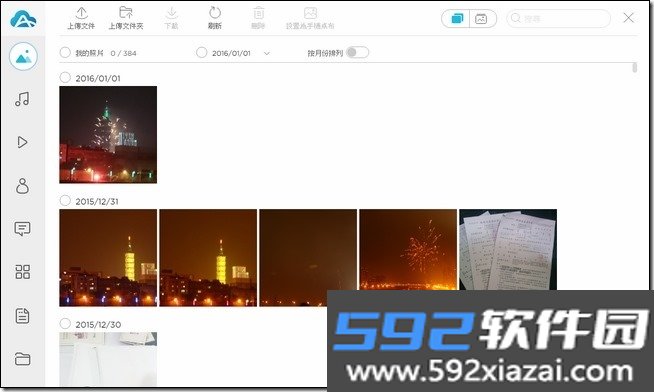Open the 2015/12/30 white photo
654x392 pixels.
click(x=108, y=359)
